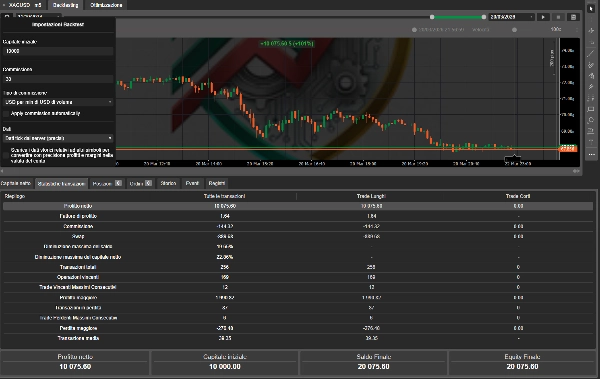This screenshot has width=600, height=379.
Task: Open the Posizioni tab
Action: tap(107, 184)
